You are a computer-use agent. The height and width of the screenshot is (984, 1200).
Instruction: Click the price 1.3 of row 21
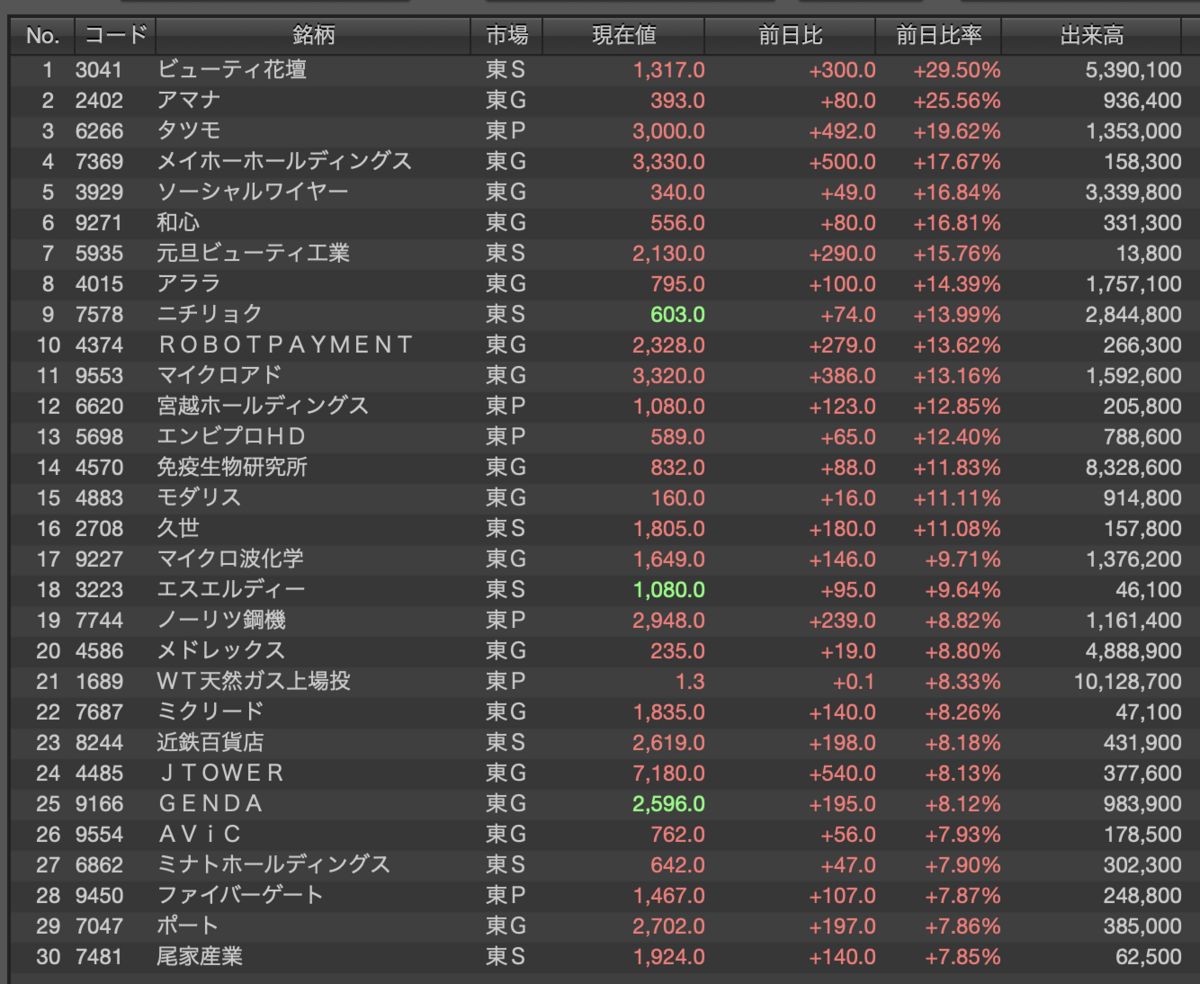(x=690, y=681)
